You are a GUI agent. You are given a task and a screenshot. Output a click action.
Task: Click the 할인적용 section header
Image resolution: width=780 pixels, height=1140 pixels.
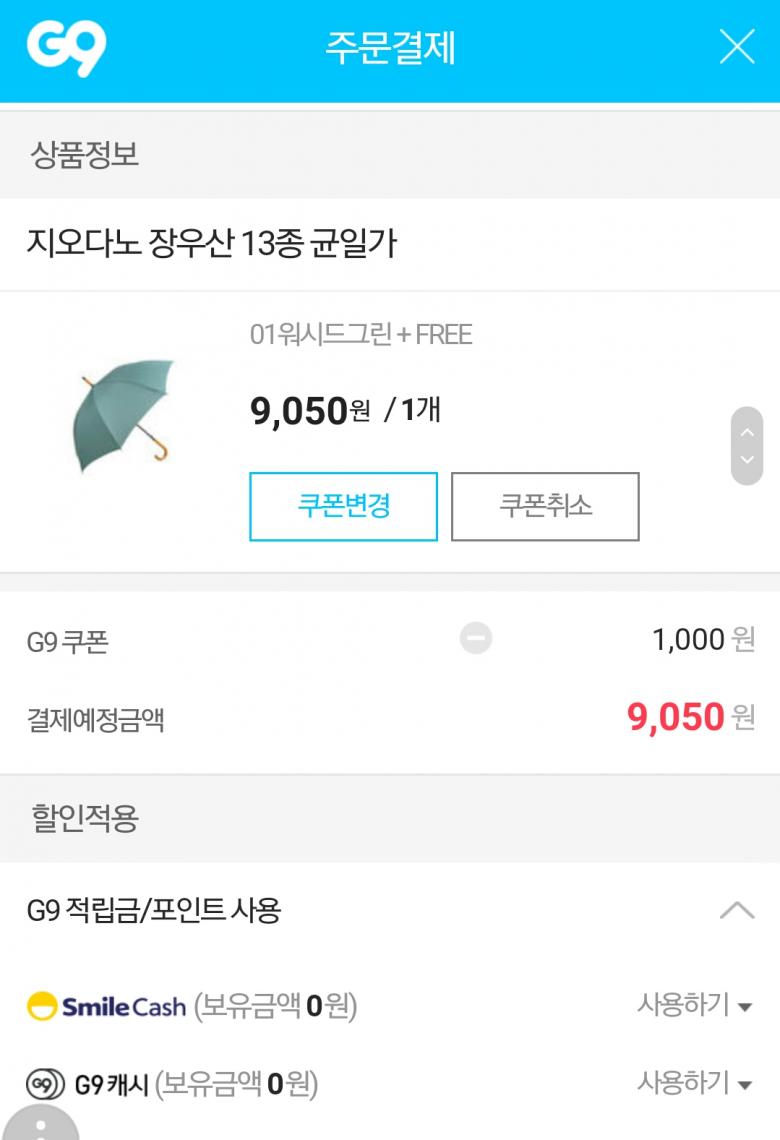pos(85,818)
